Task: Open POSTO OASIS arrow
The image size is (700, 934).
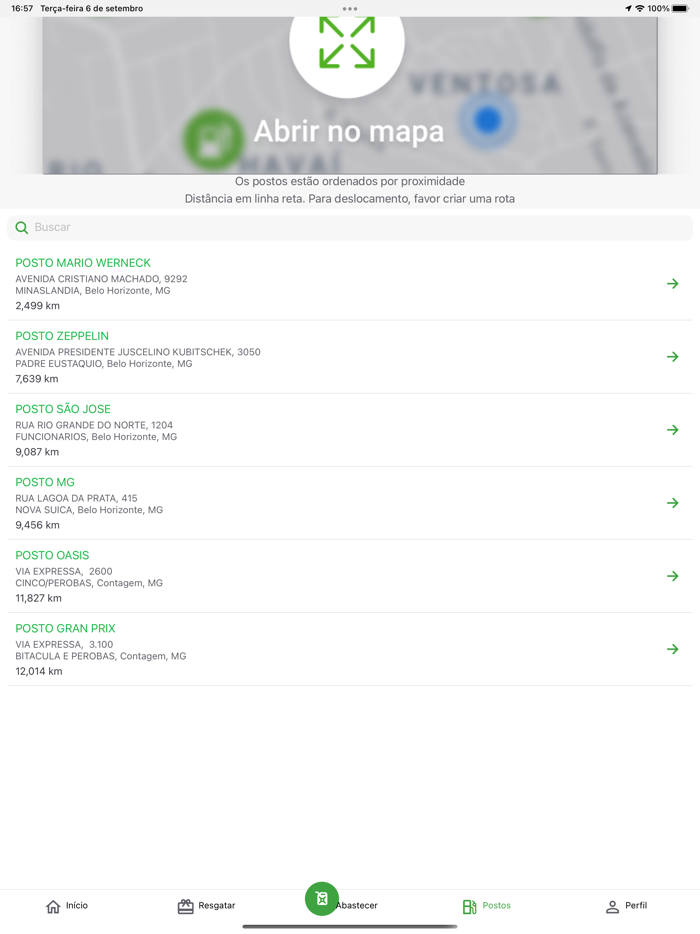Action: (673, 576)
